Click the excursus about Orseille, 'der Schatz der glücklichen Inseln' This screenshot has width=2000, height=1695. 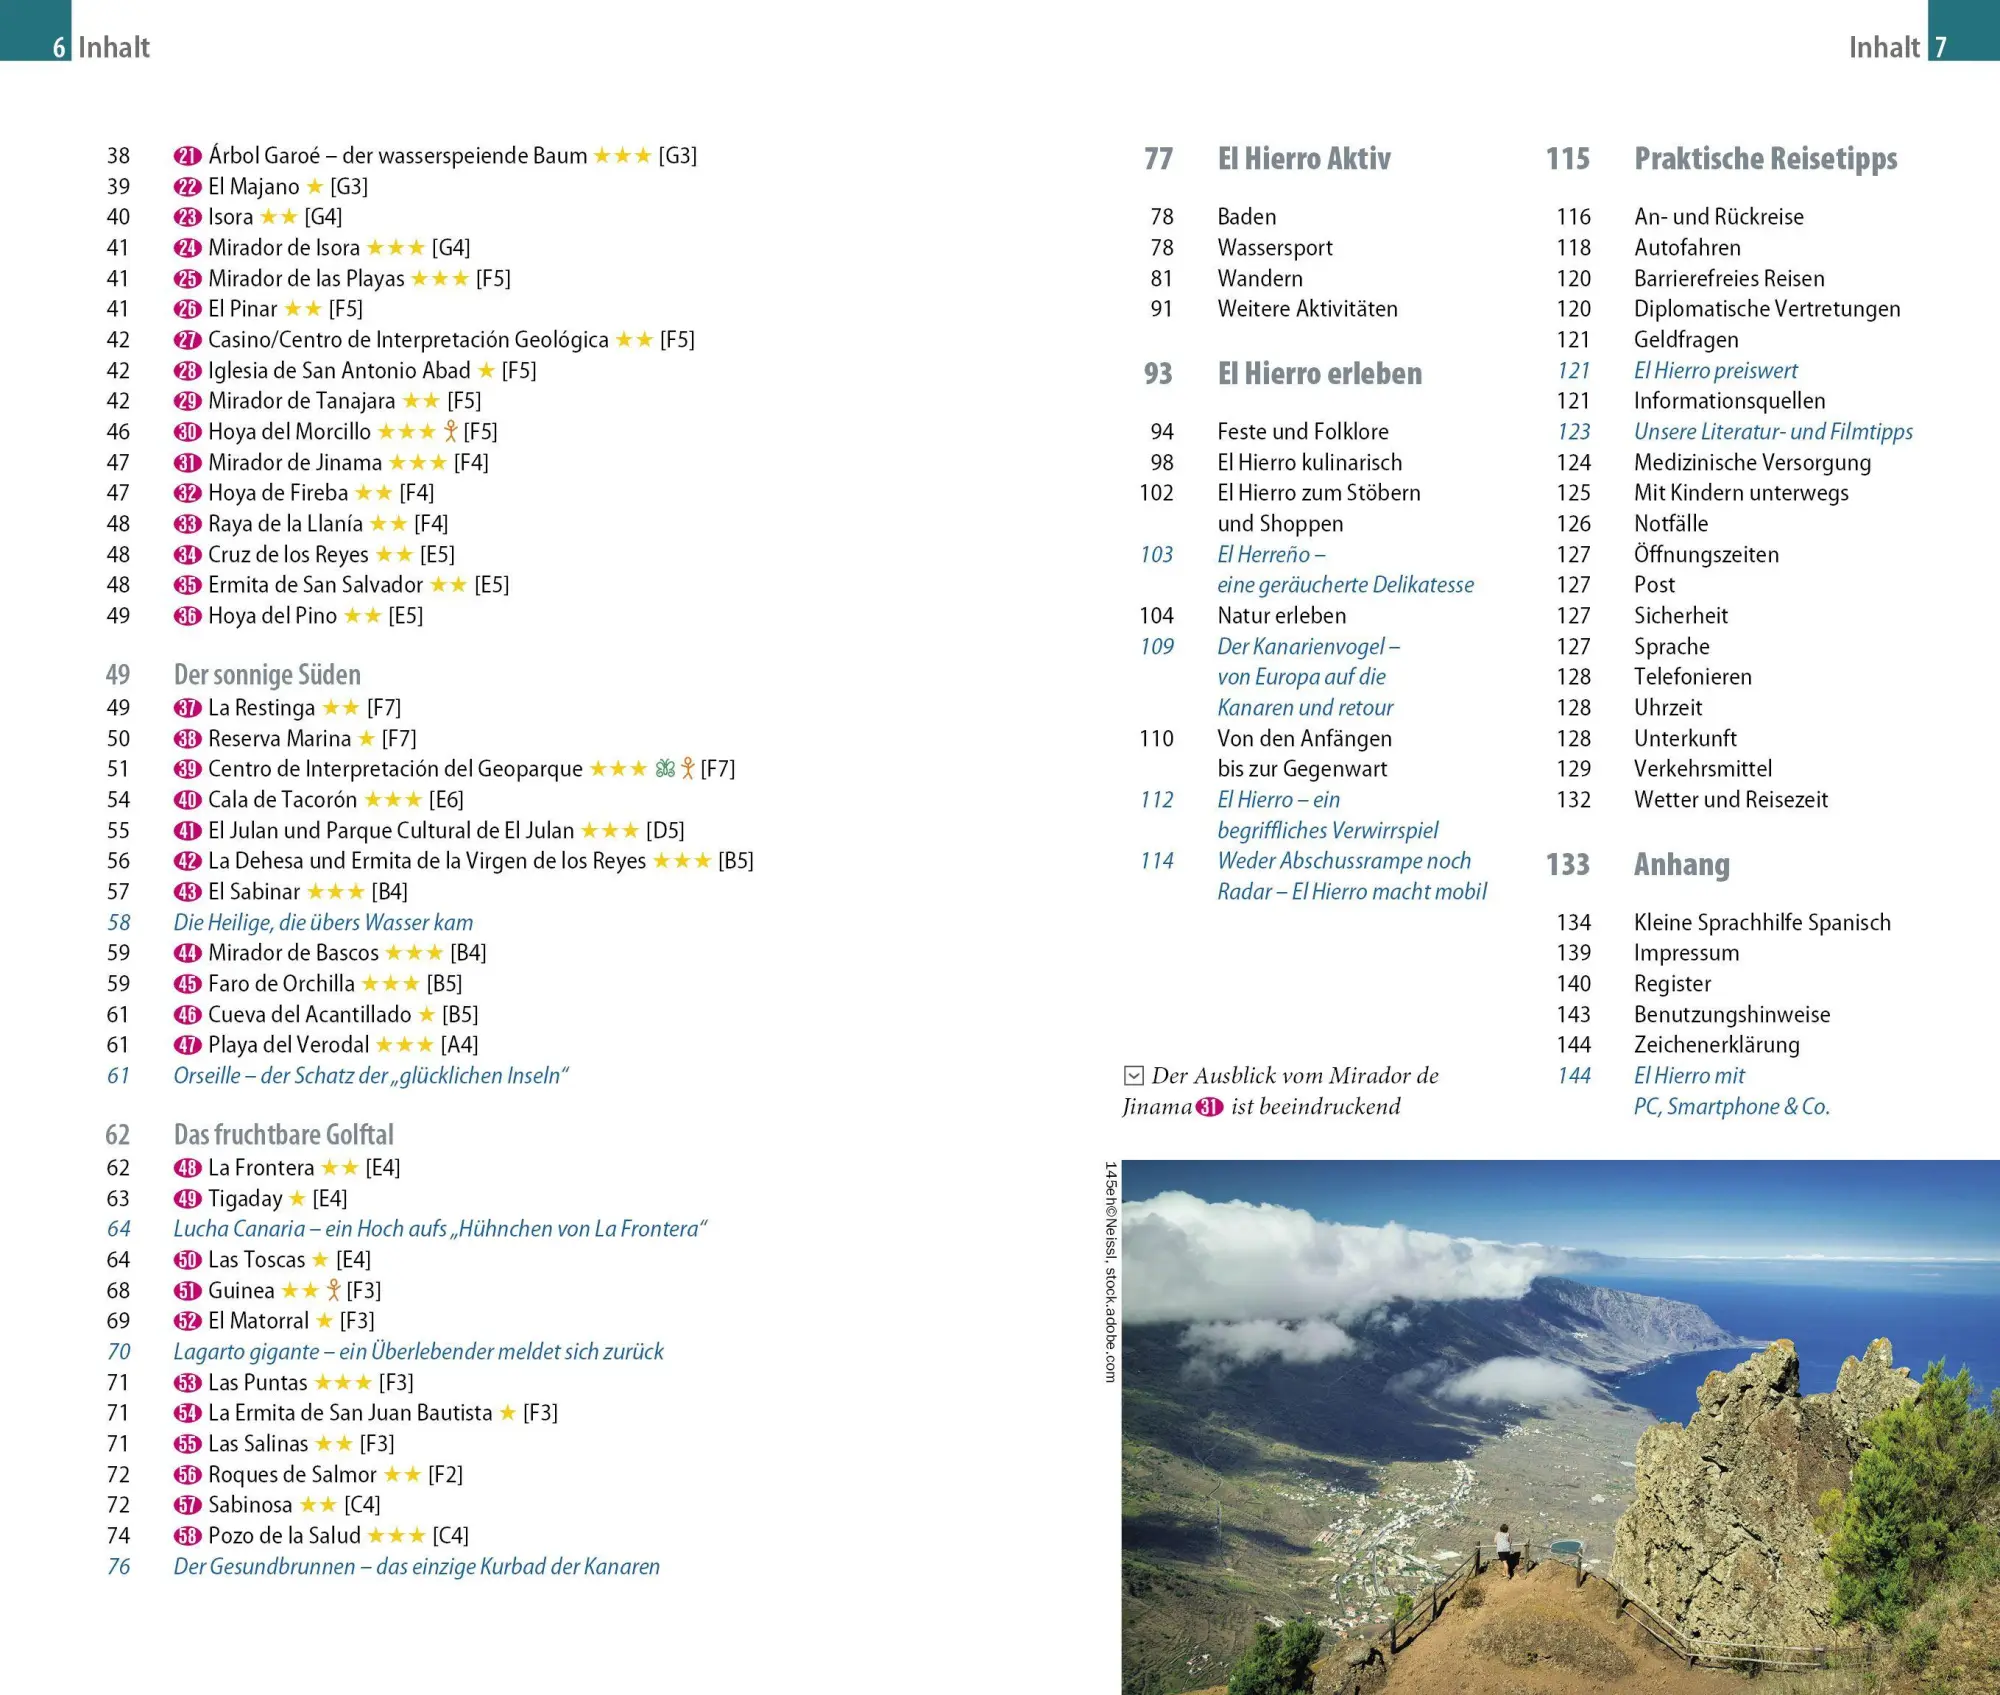pos(371,1076)
